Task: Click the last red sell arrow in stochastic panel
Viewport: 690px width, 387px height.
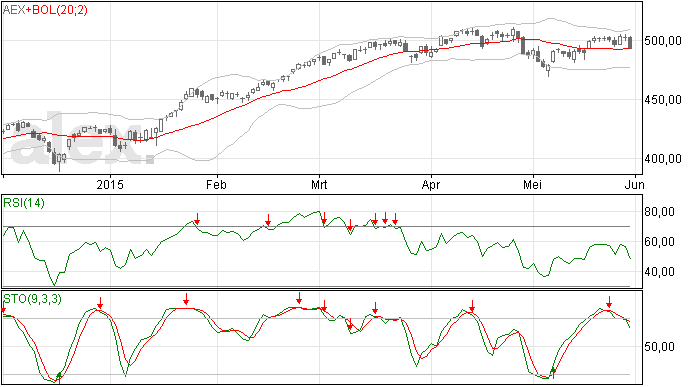Action: pos(609,302)
